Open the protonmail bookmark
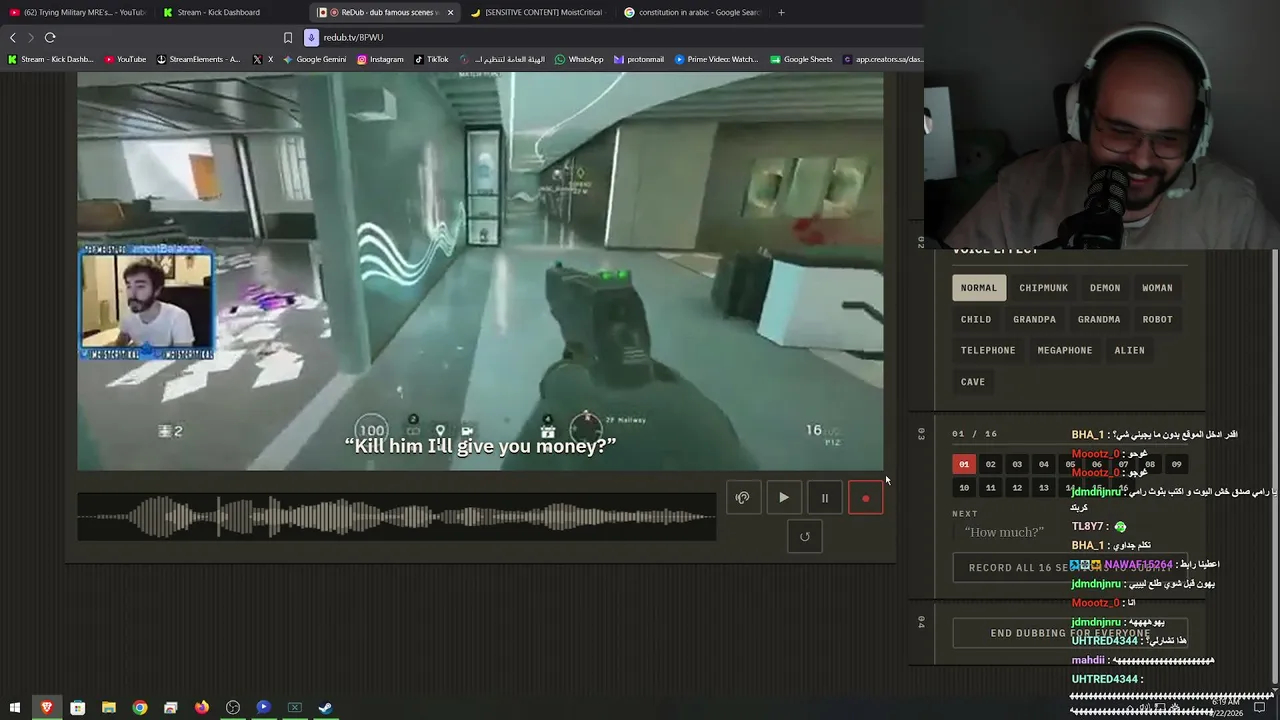The image size is (1280, 720). click(639, 59)
